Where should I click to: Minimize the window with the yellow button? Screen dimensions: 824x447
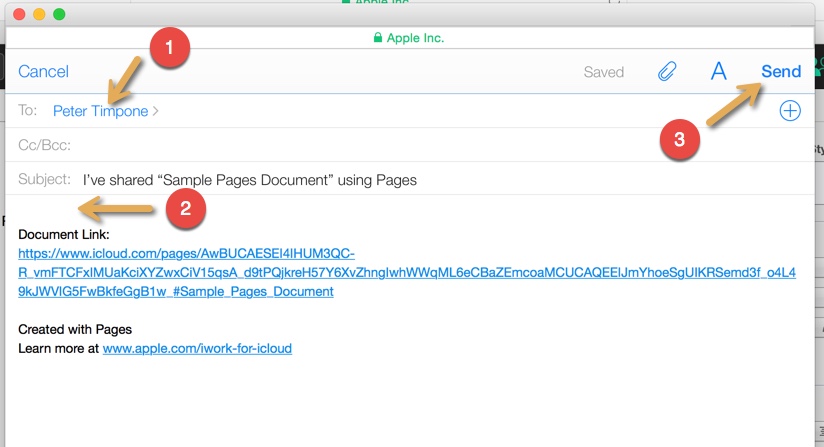tap(39, 14)
